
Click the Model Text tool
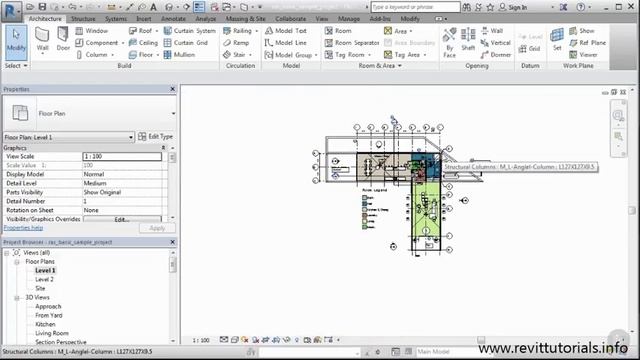(286, 31)
